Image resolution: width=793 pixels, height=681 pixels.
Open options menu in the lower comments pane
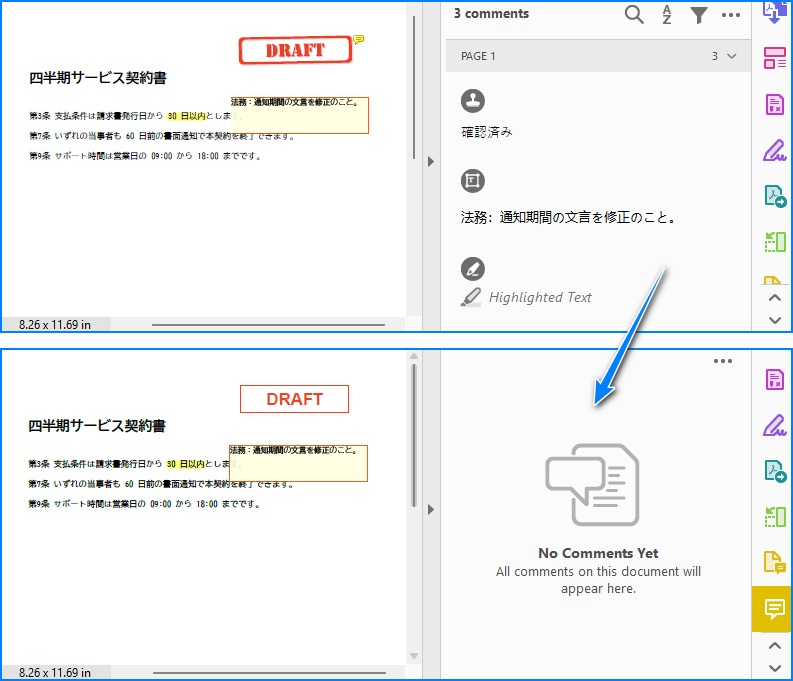pyautogui.click(x=723, y=361)
